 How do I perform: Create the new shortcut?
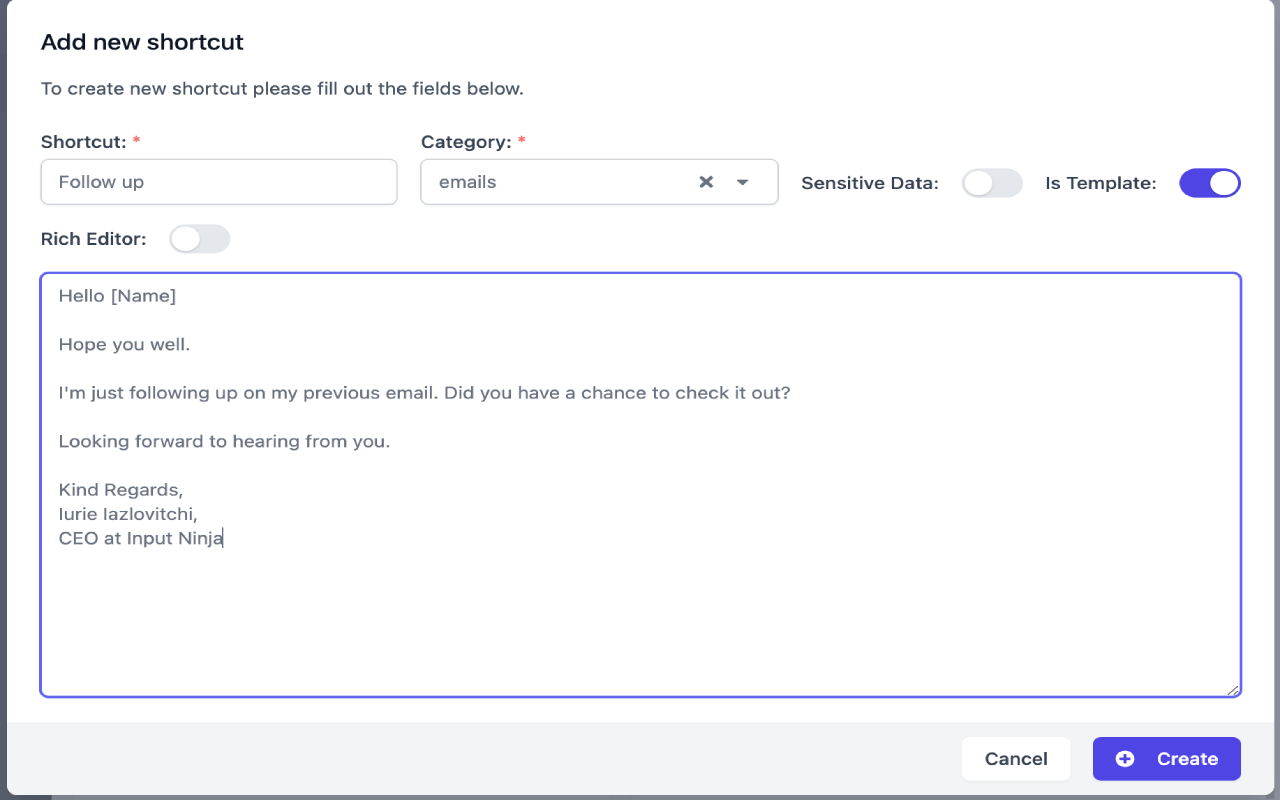1167,759
